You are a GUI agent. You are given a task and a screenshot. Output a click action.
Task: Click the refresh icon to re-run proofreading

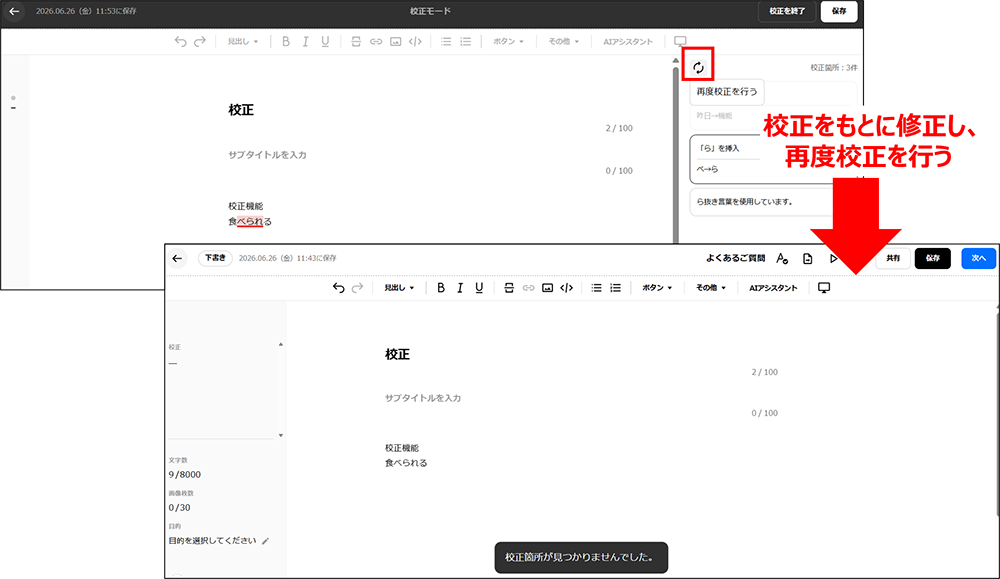698,67
